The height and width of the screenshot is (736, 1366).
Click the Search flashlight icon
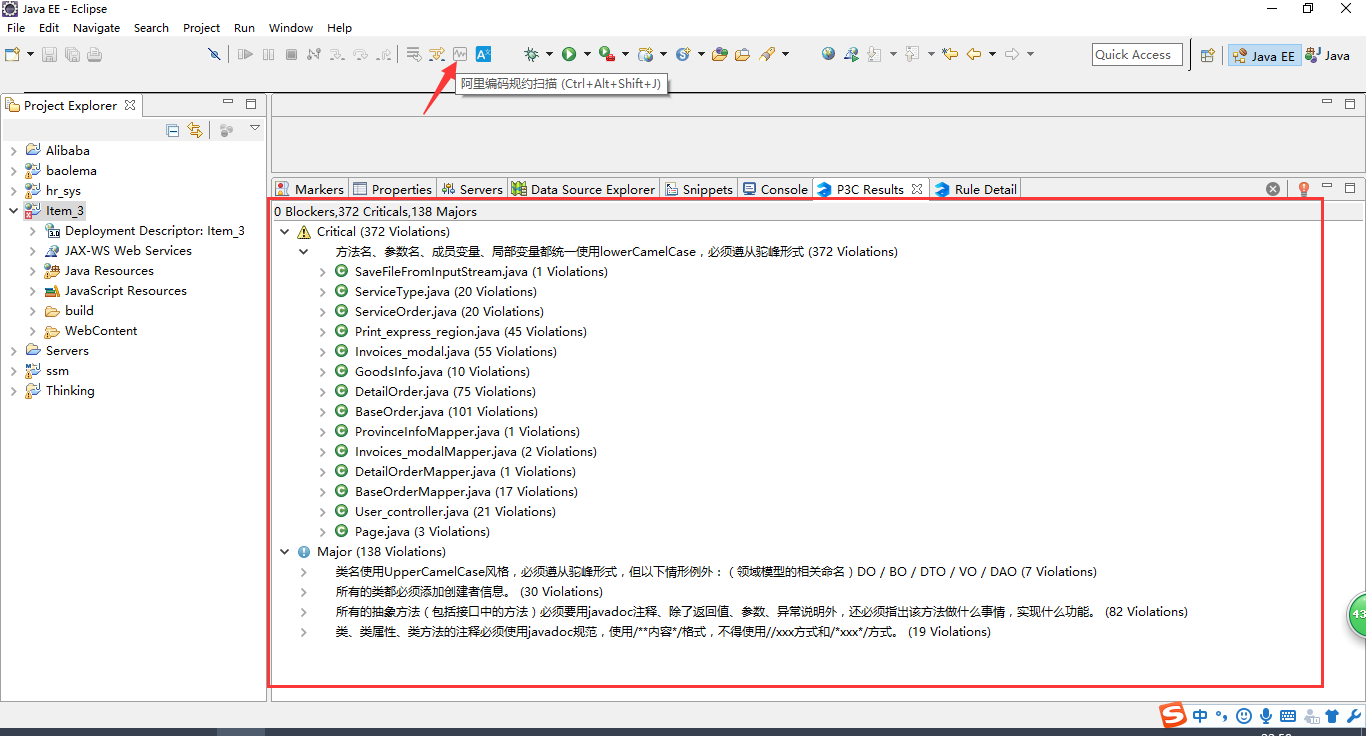point(767,54)
